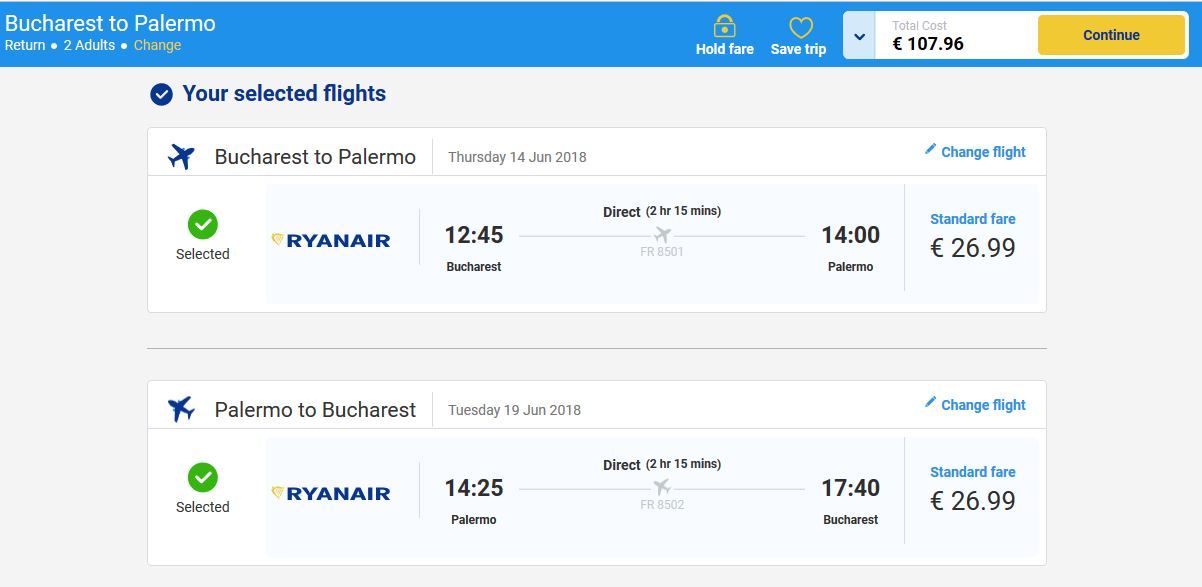Toggle the green Selected check on return flight
This screenshot has height=587, width=1202.
pyautogui.click(x=203, y=477)
